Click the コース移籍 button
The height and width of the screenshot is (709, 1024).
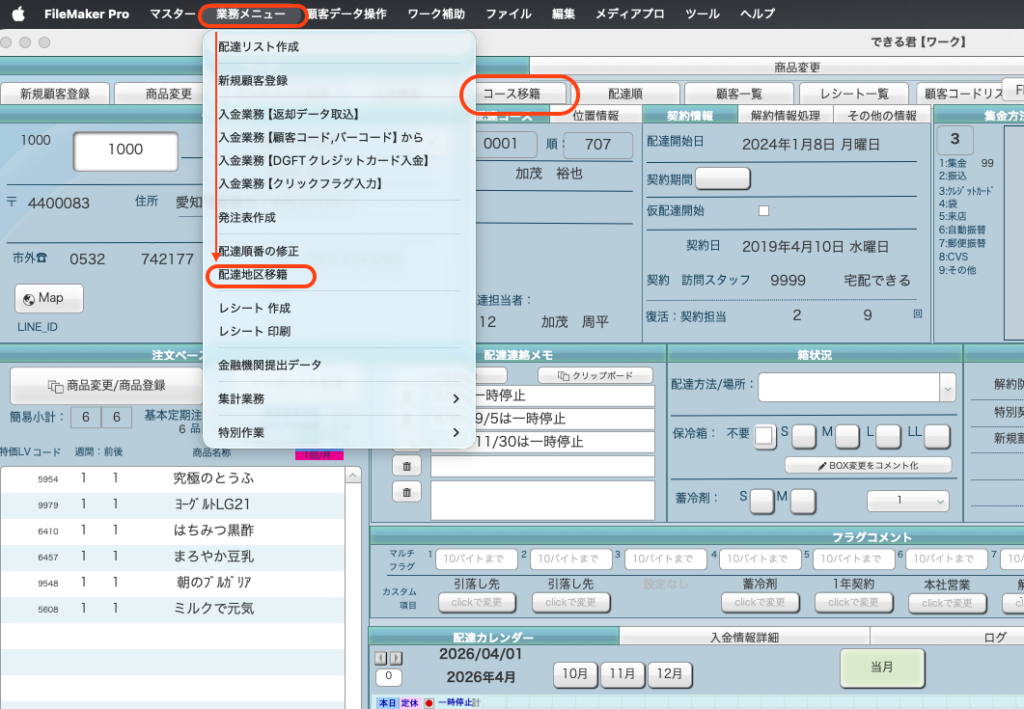click(518, 93)
